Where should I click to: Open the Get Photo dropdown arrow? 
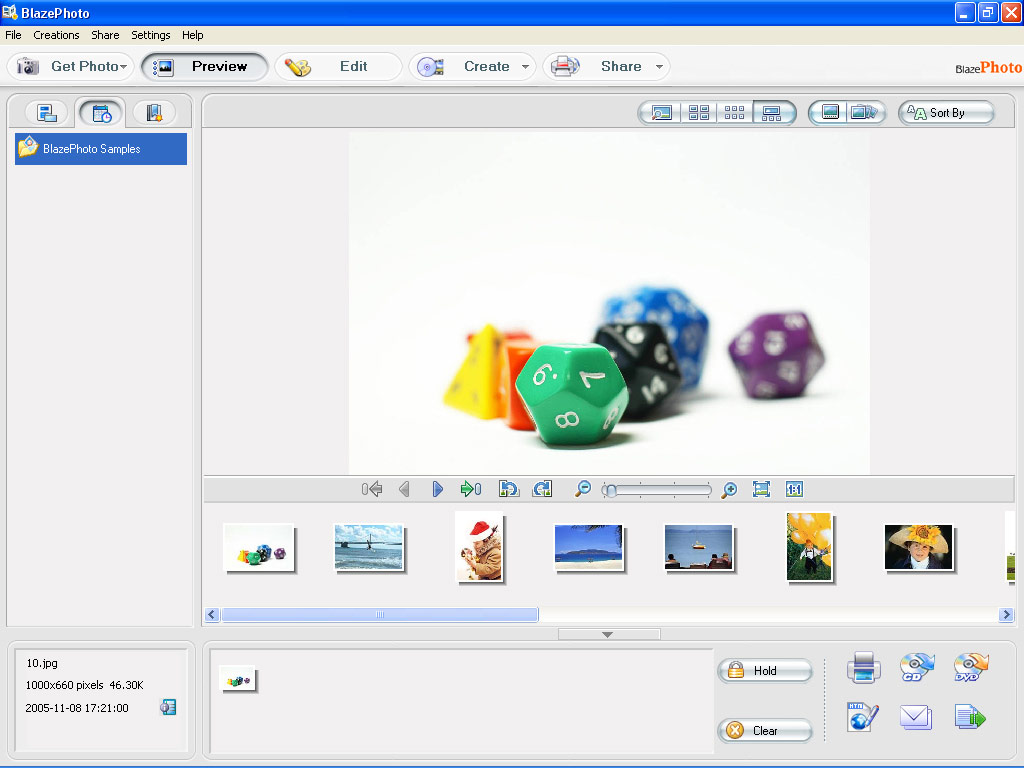pyautogui.click(x=124, y=67)
